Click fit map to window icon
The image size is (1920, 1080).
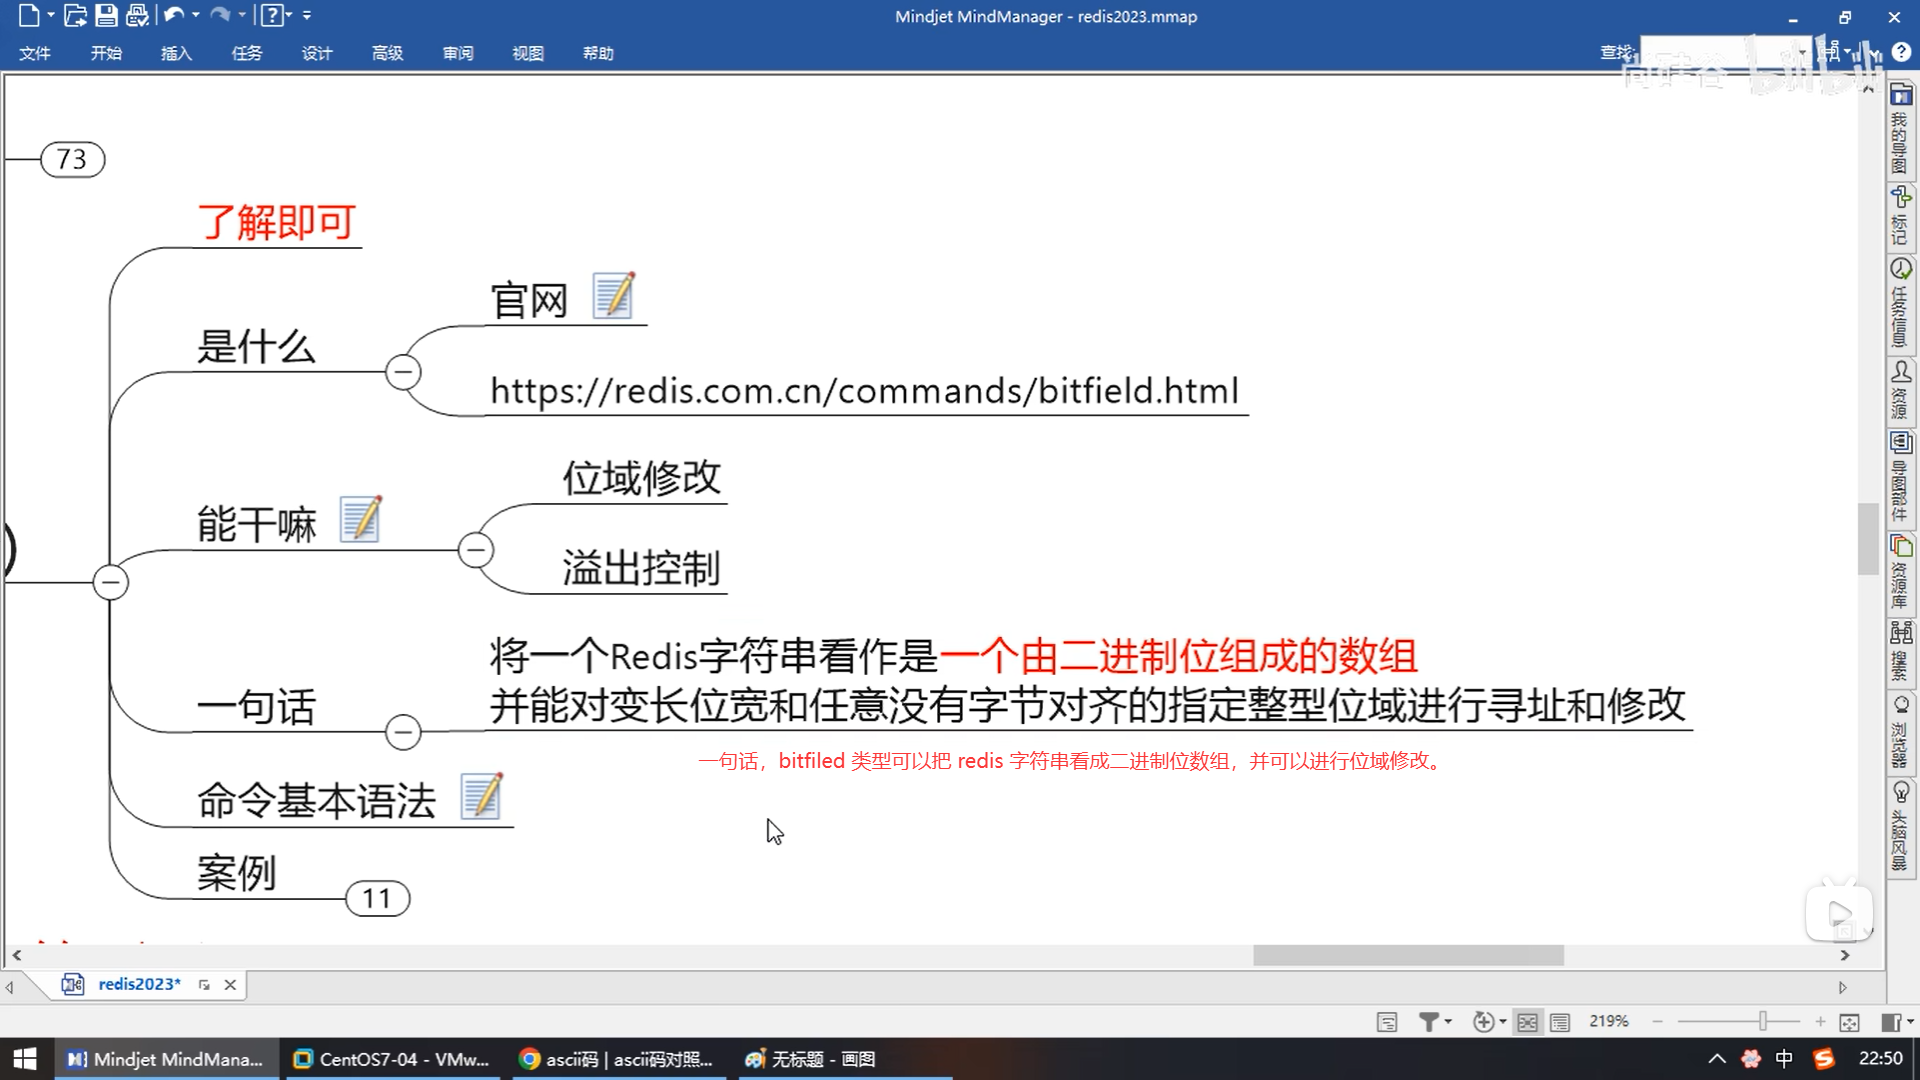pyautogui.click(x=1849, y=1021)
